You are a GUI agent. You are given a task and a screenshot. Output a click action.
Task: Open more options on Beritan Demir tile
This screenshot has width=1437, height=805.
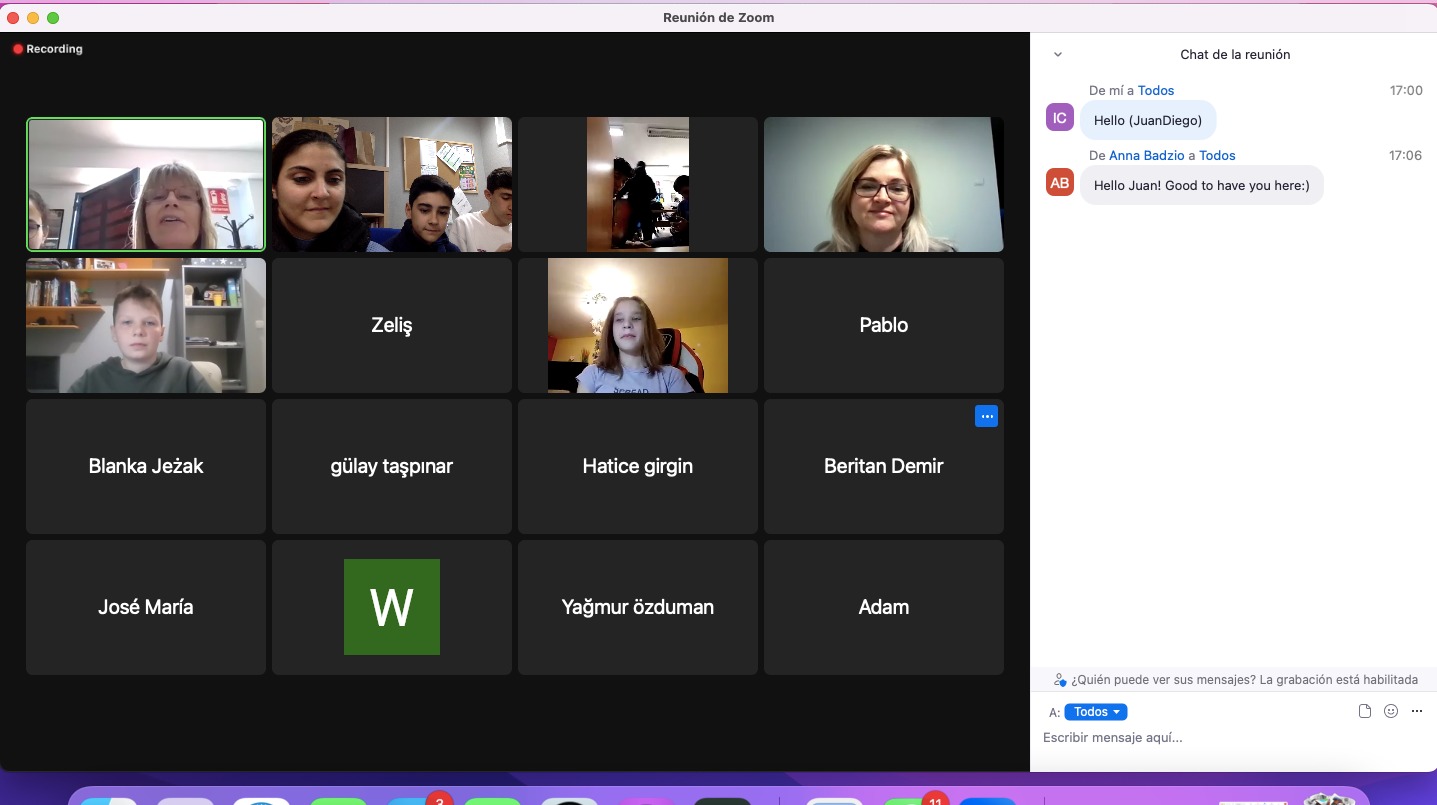(986, 416)
